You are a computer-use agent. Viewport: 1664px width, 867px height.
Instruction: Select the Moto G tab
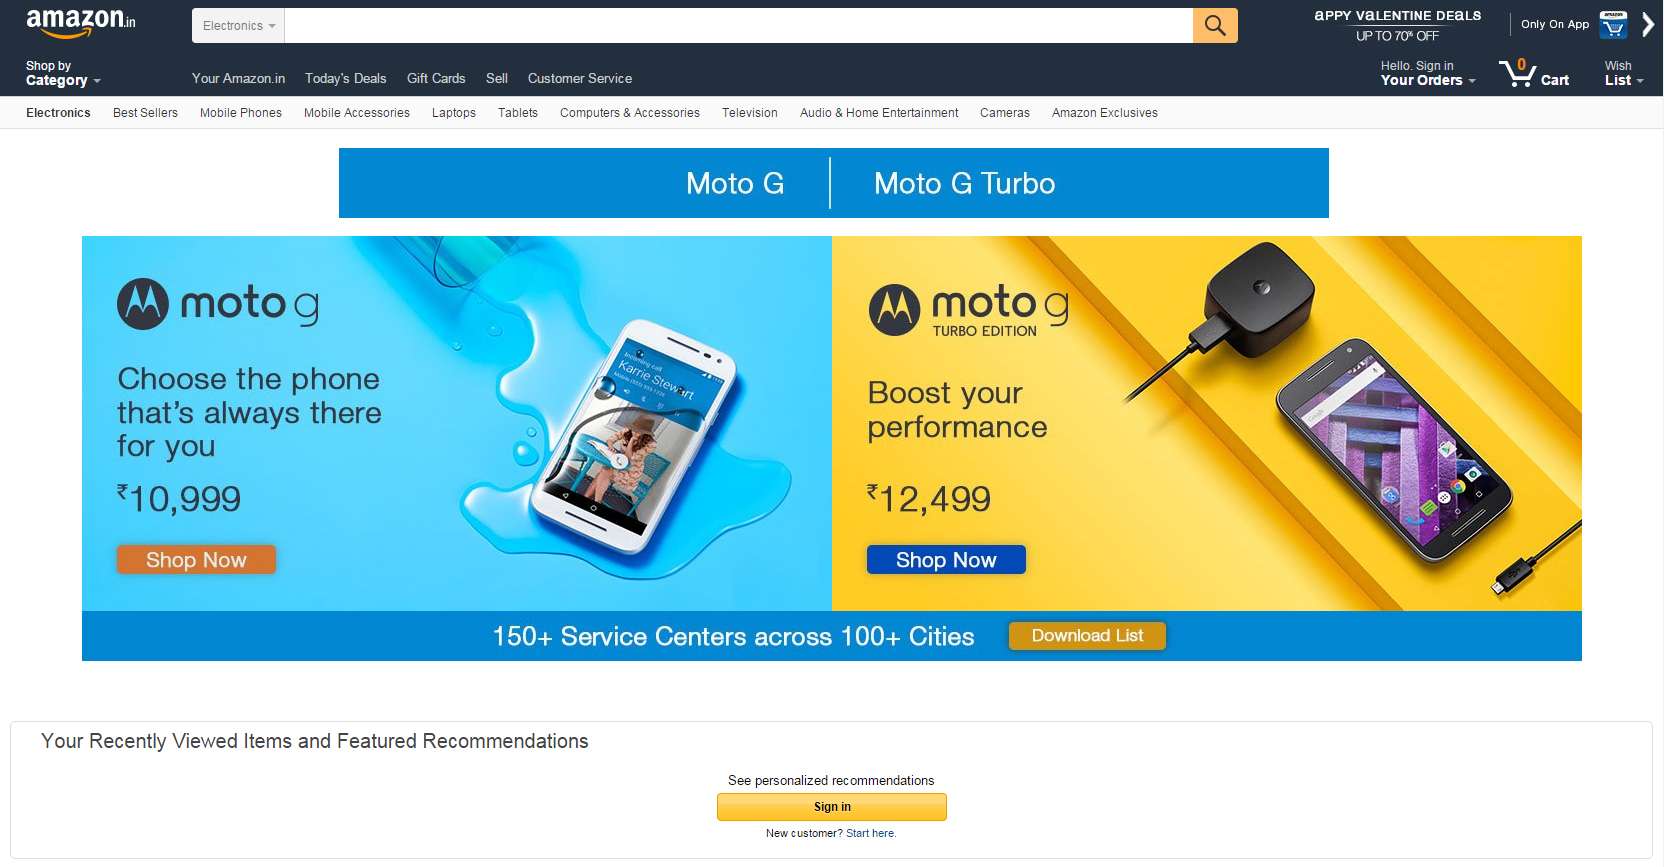[735, 183]
